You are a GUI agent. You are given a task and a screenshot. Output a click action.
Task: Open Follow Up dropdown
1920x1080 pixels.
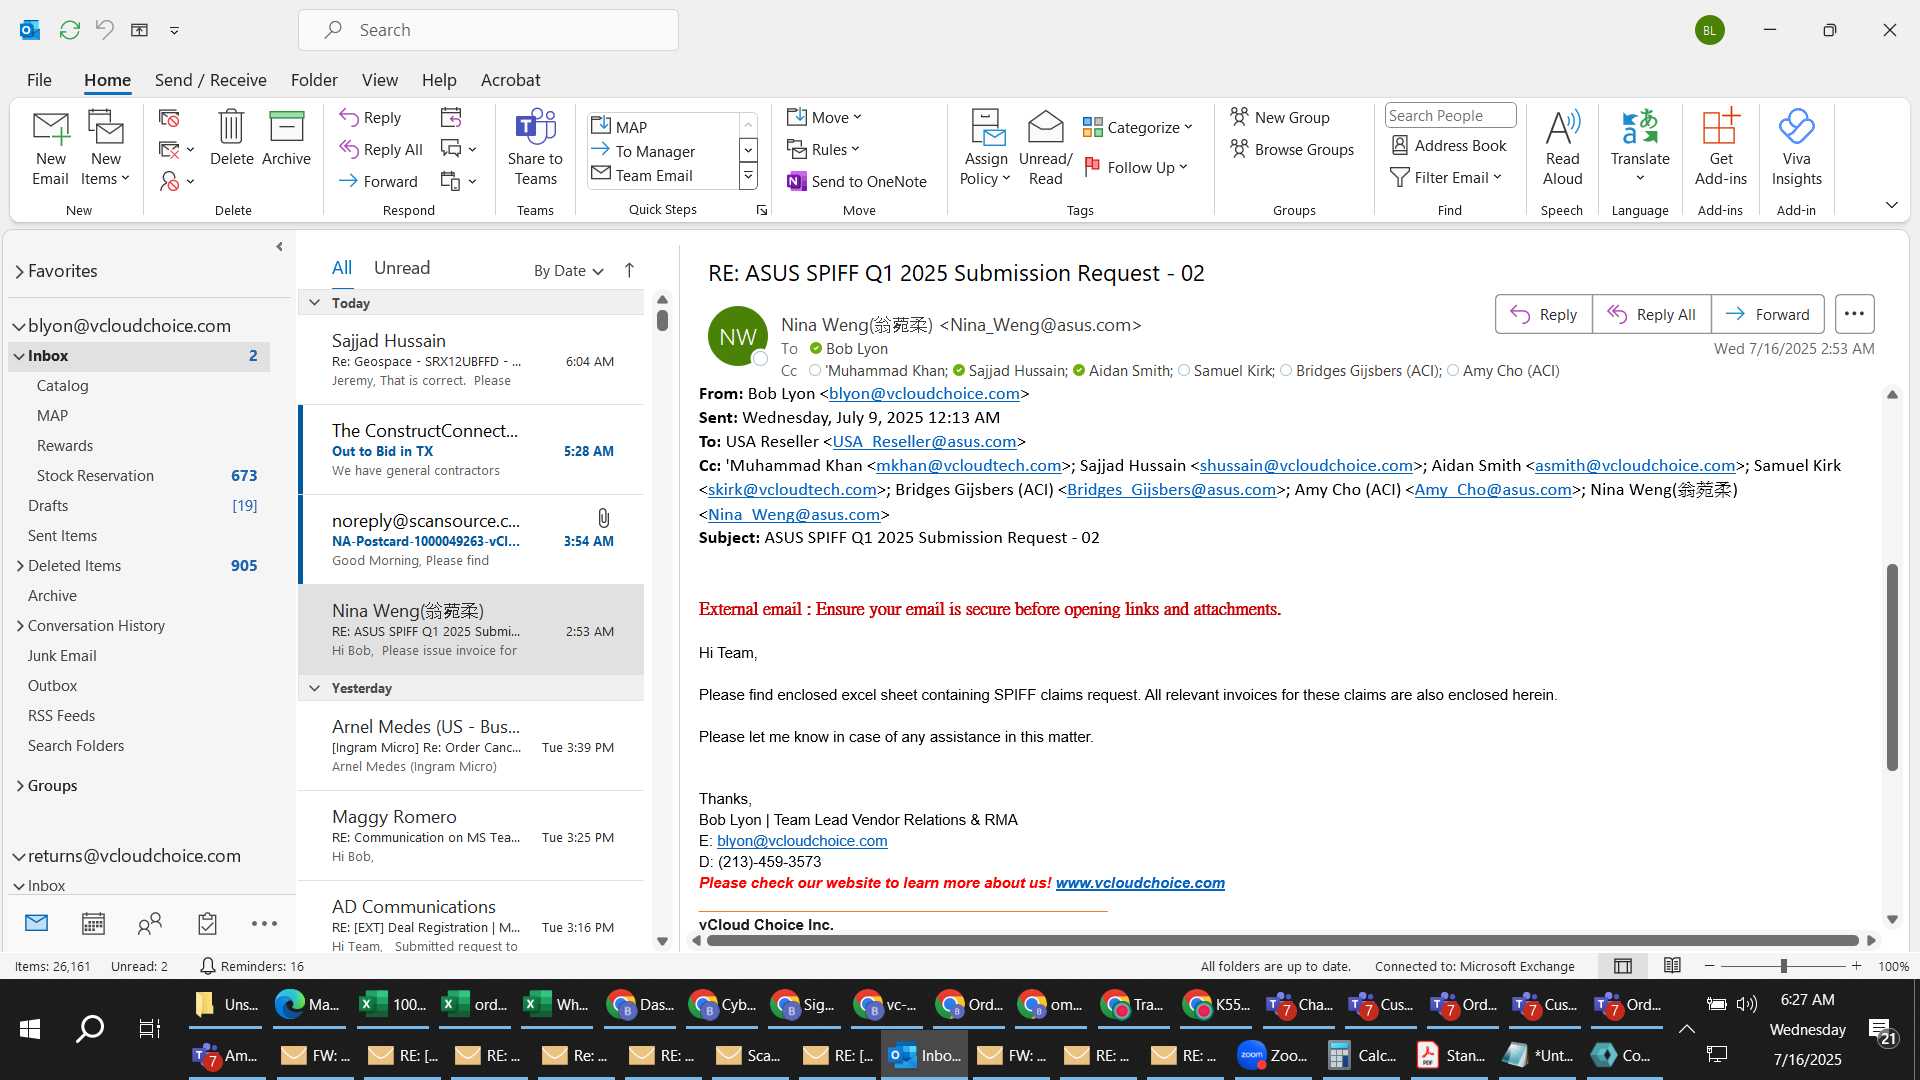(x=1137, y=167)
